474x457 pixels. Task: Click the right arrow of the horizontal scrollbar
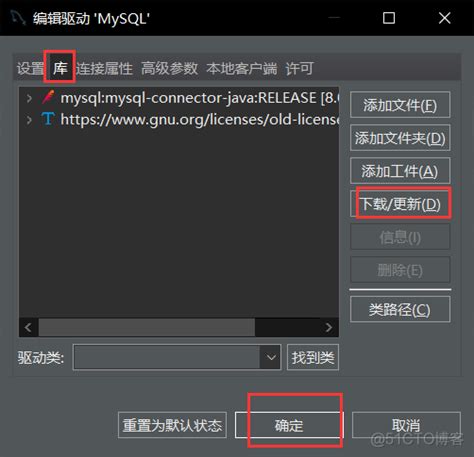tap(329, 327)
